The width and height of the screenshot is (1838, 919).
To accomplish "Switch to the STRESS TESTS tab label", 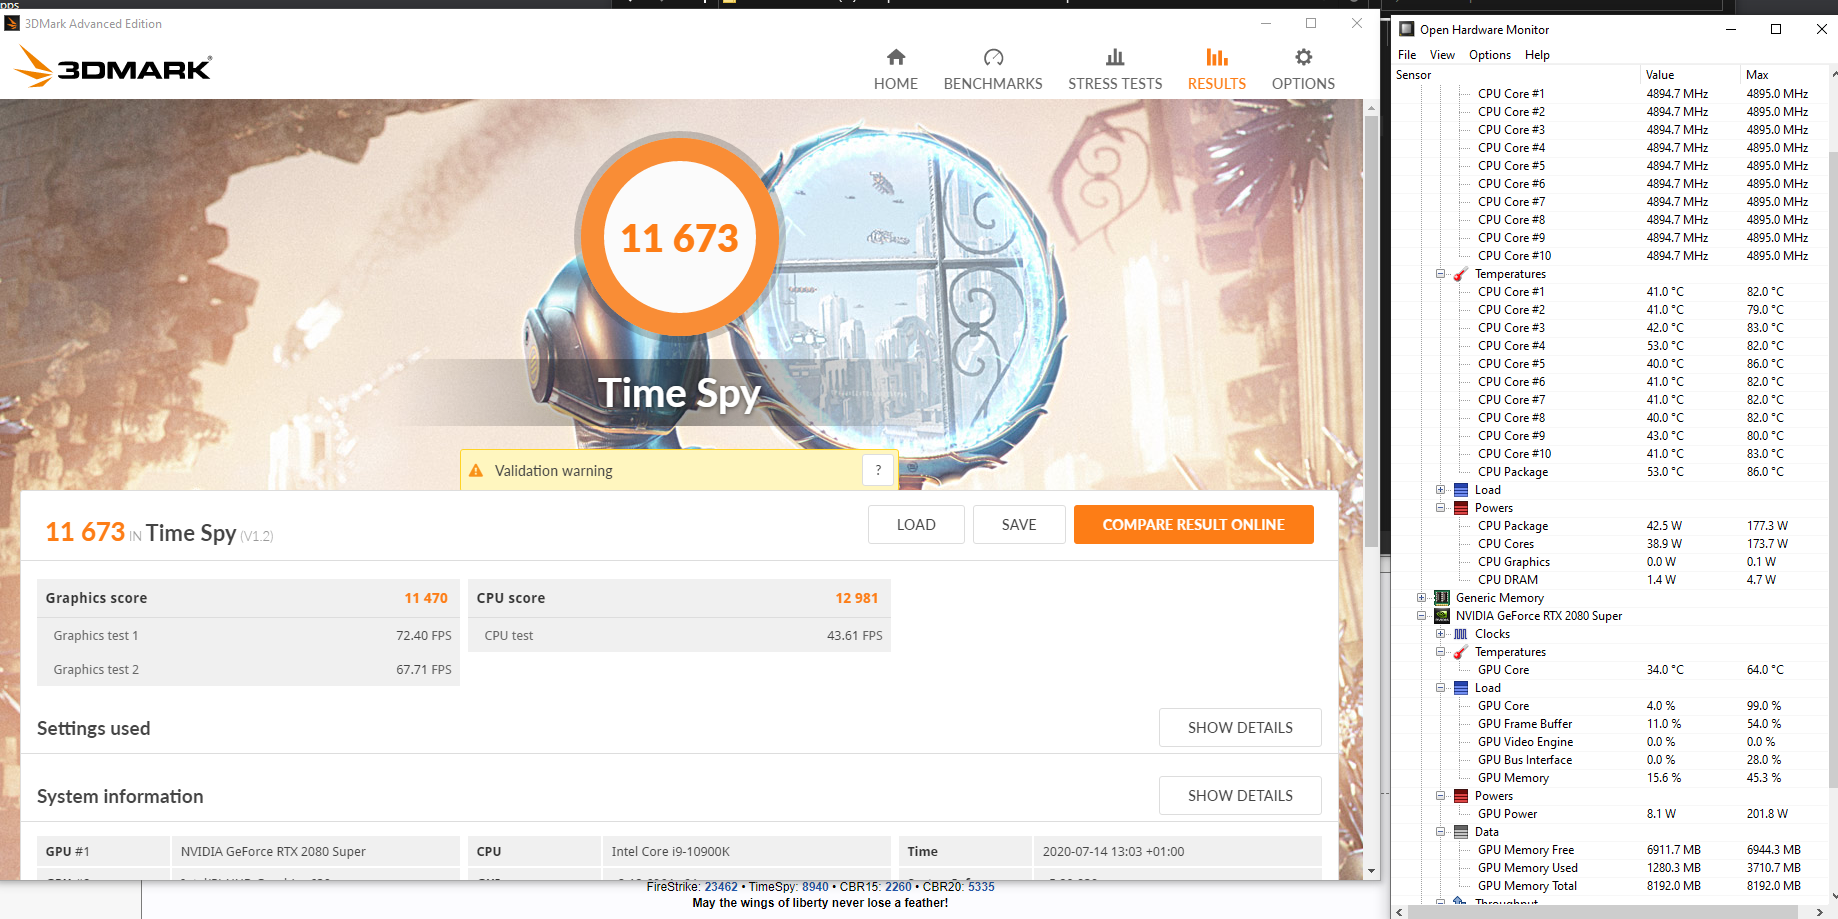I will (x=1115, y=84).
